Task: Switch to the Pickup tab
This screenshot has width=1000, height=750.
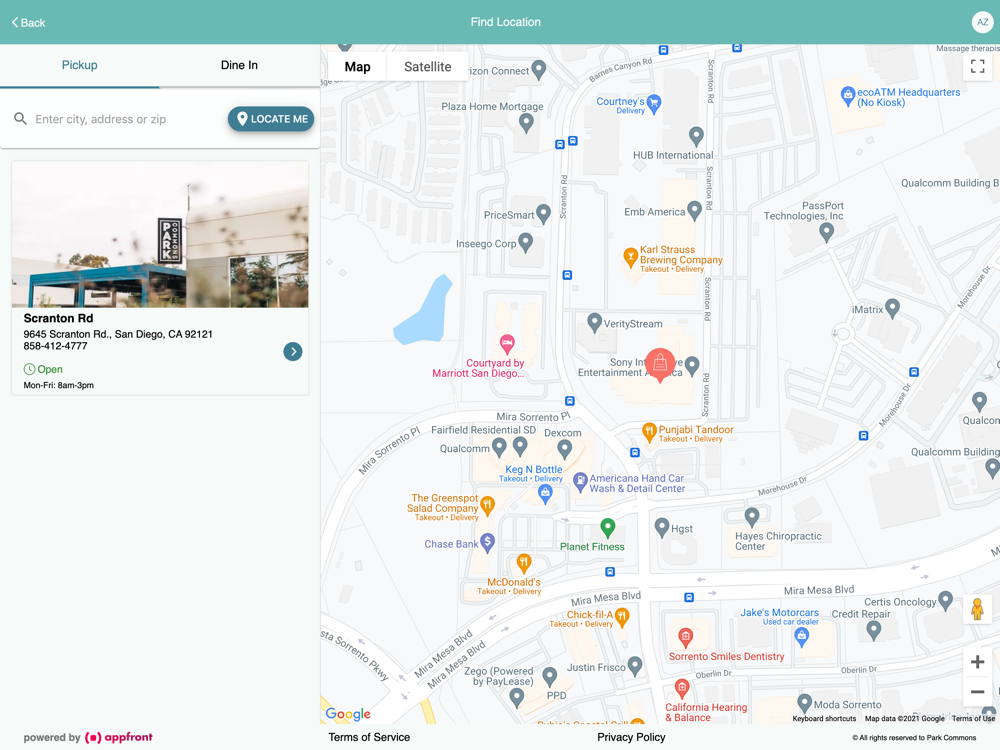Action: click(x=80, y=65)
